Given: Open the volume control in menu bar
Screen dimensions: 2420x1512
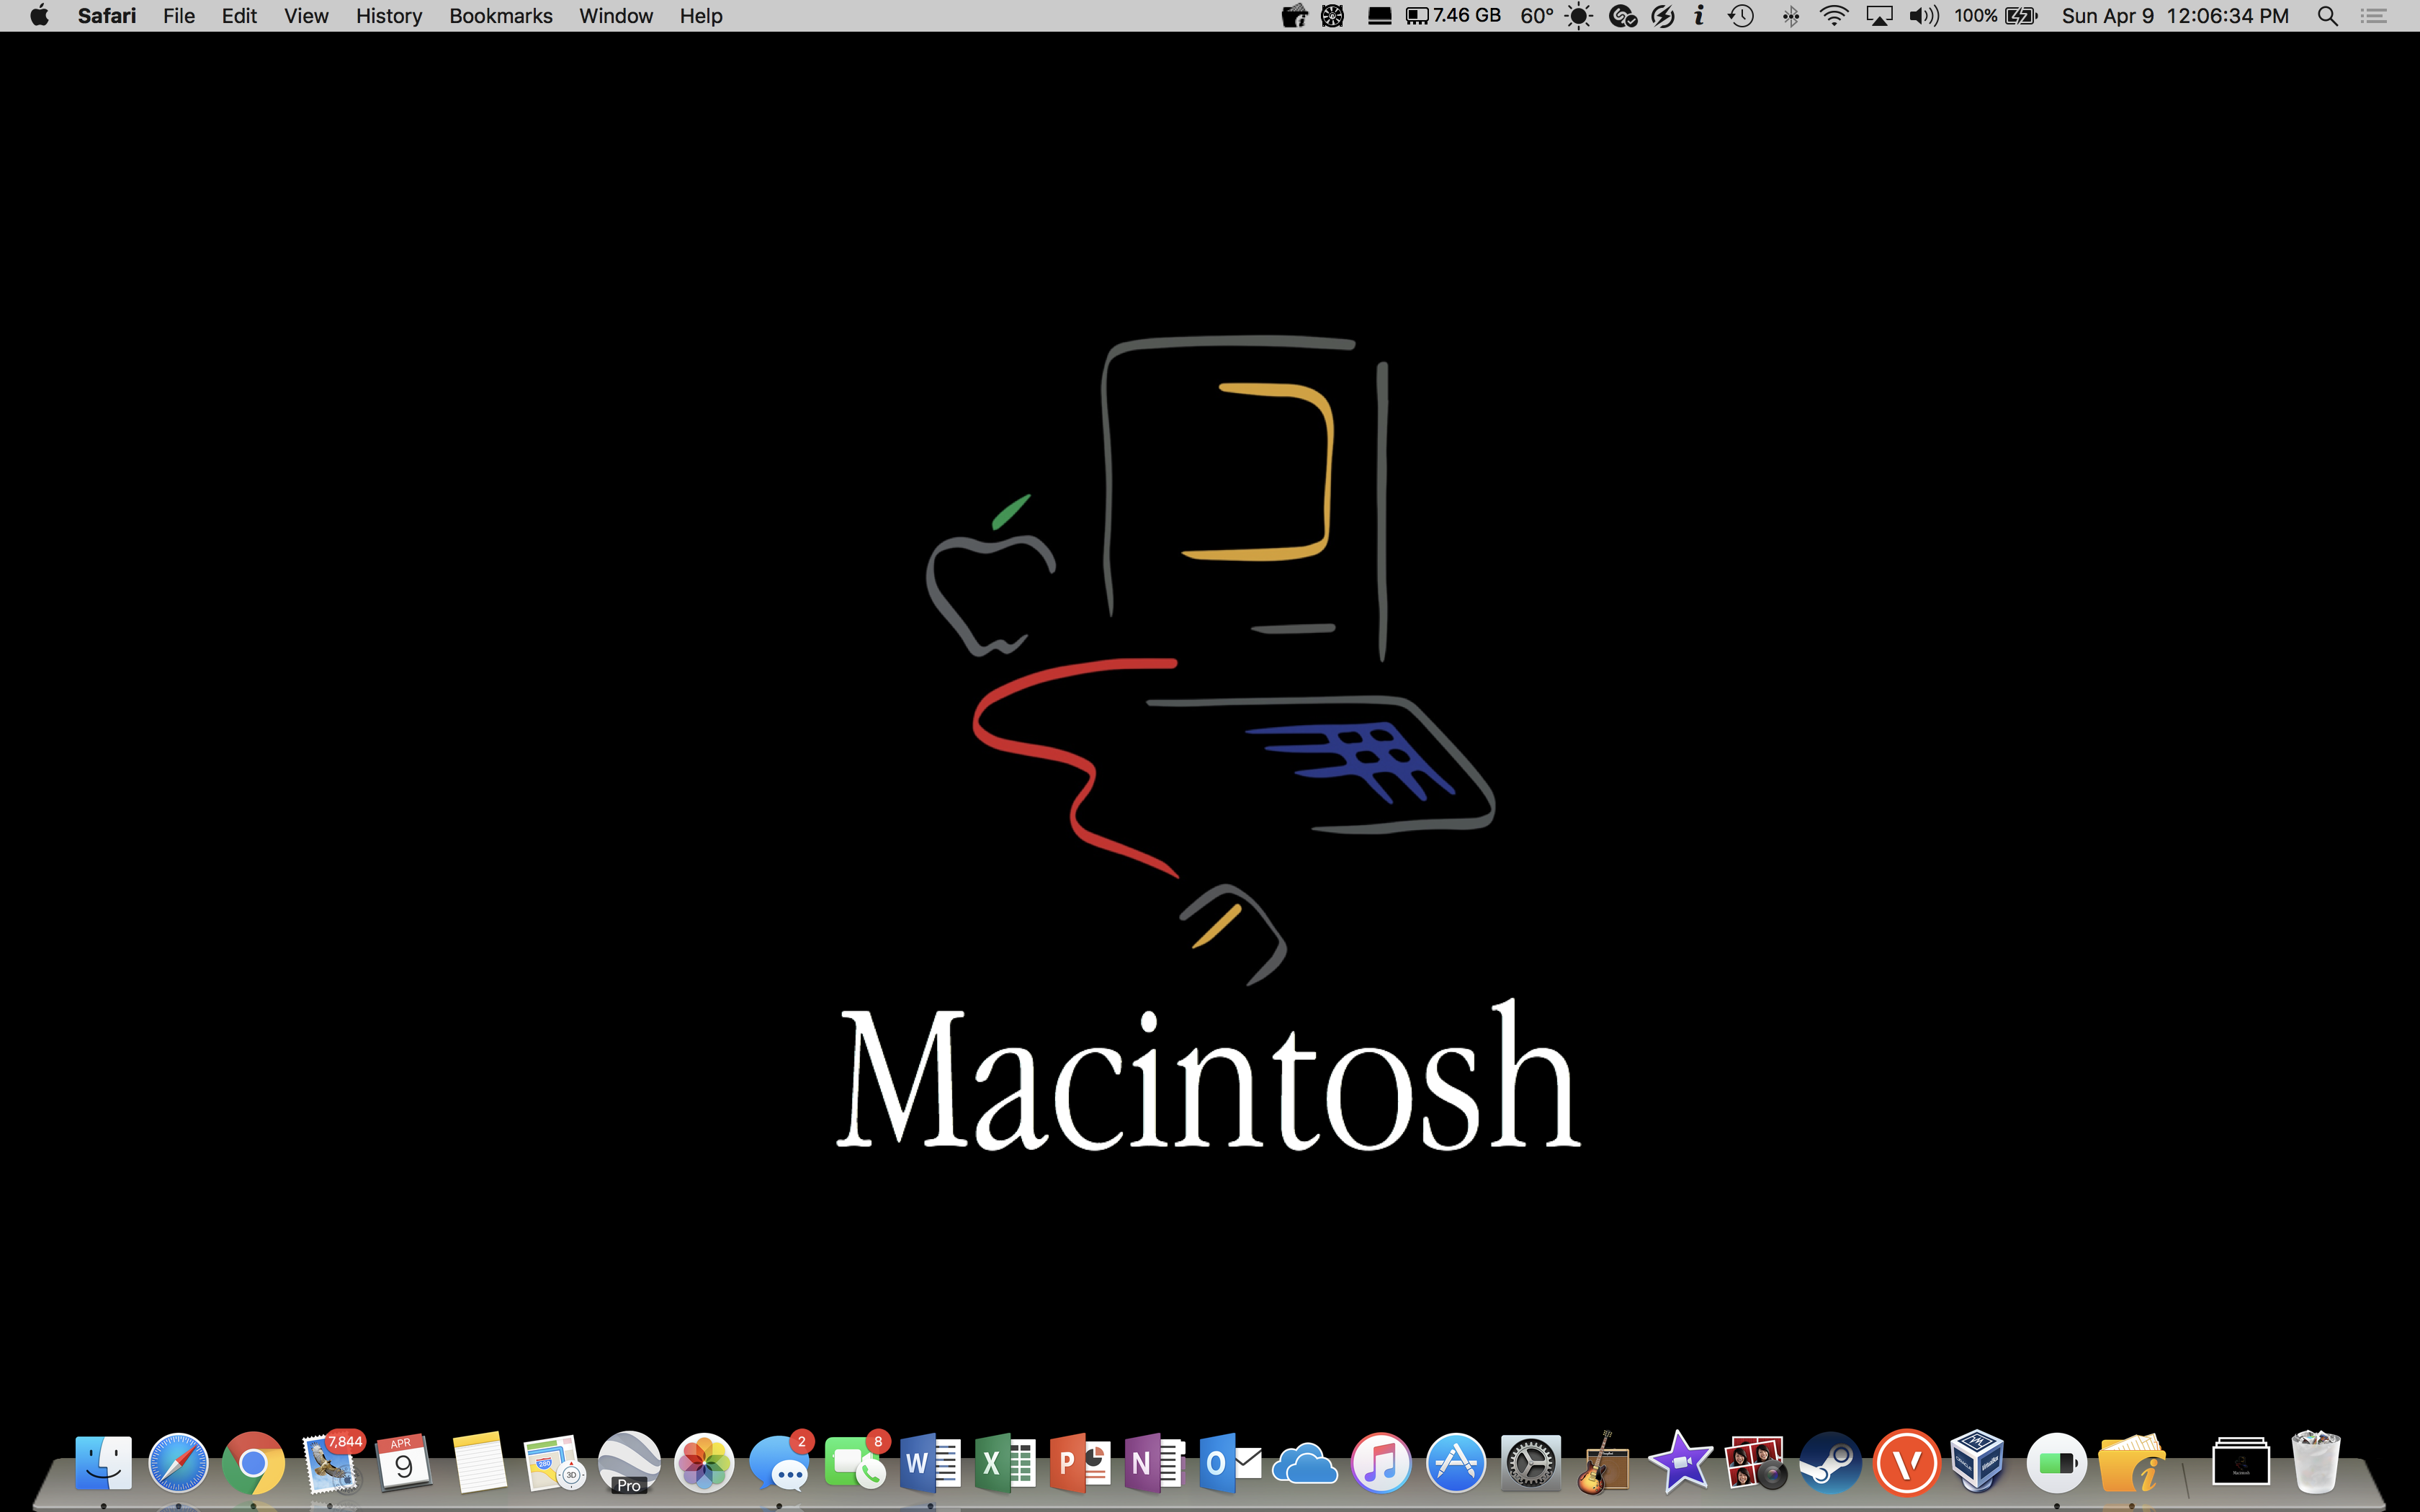Looking at the screenshot, I should [1924, 16].
